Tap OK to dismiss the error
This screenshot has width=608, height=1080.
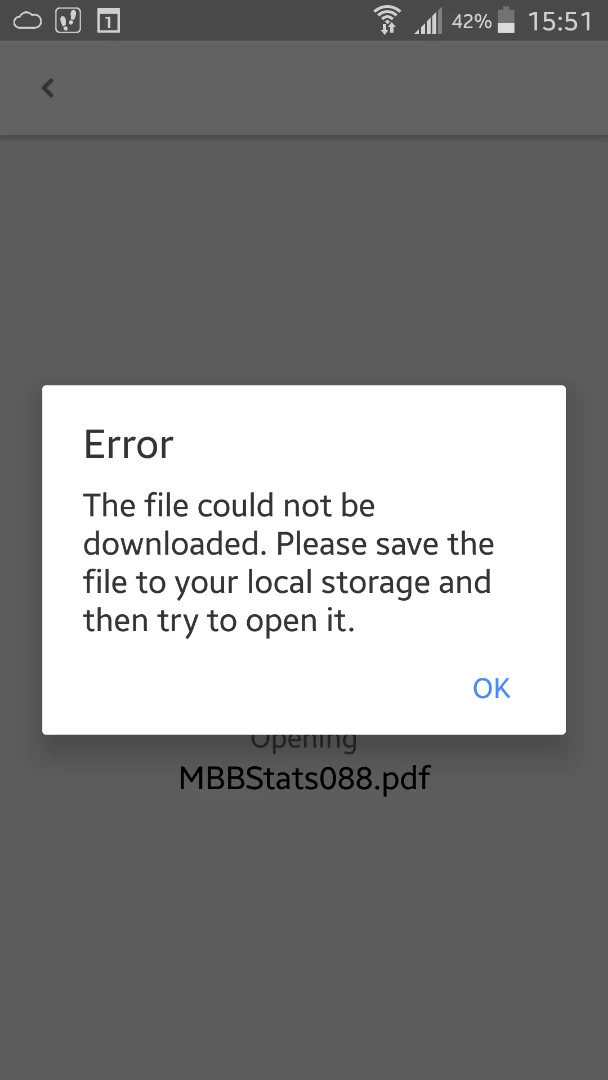coord(491,687)
